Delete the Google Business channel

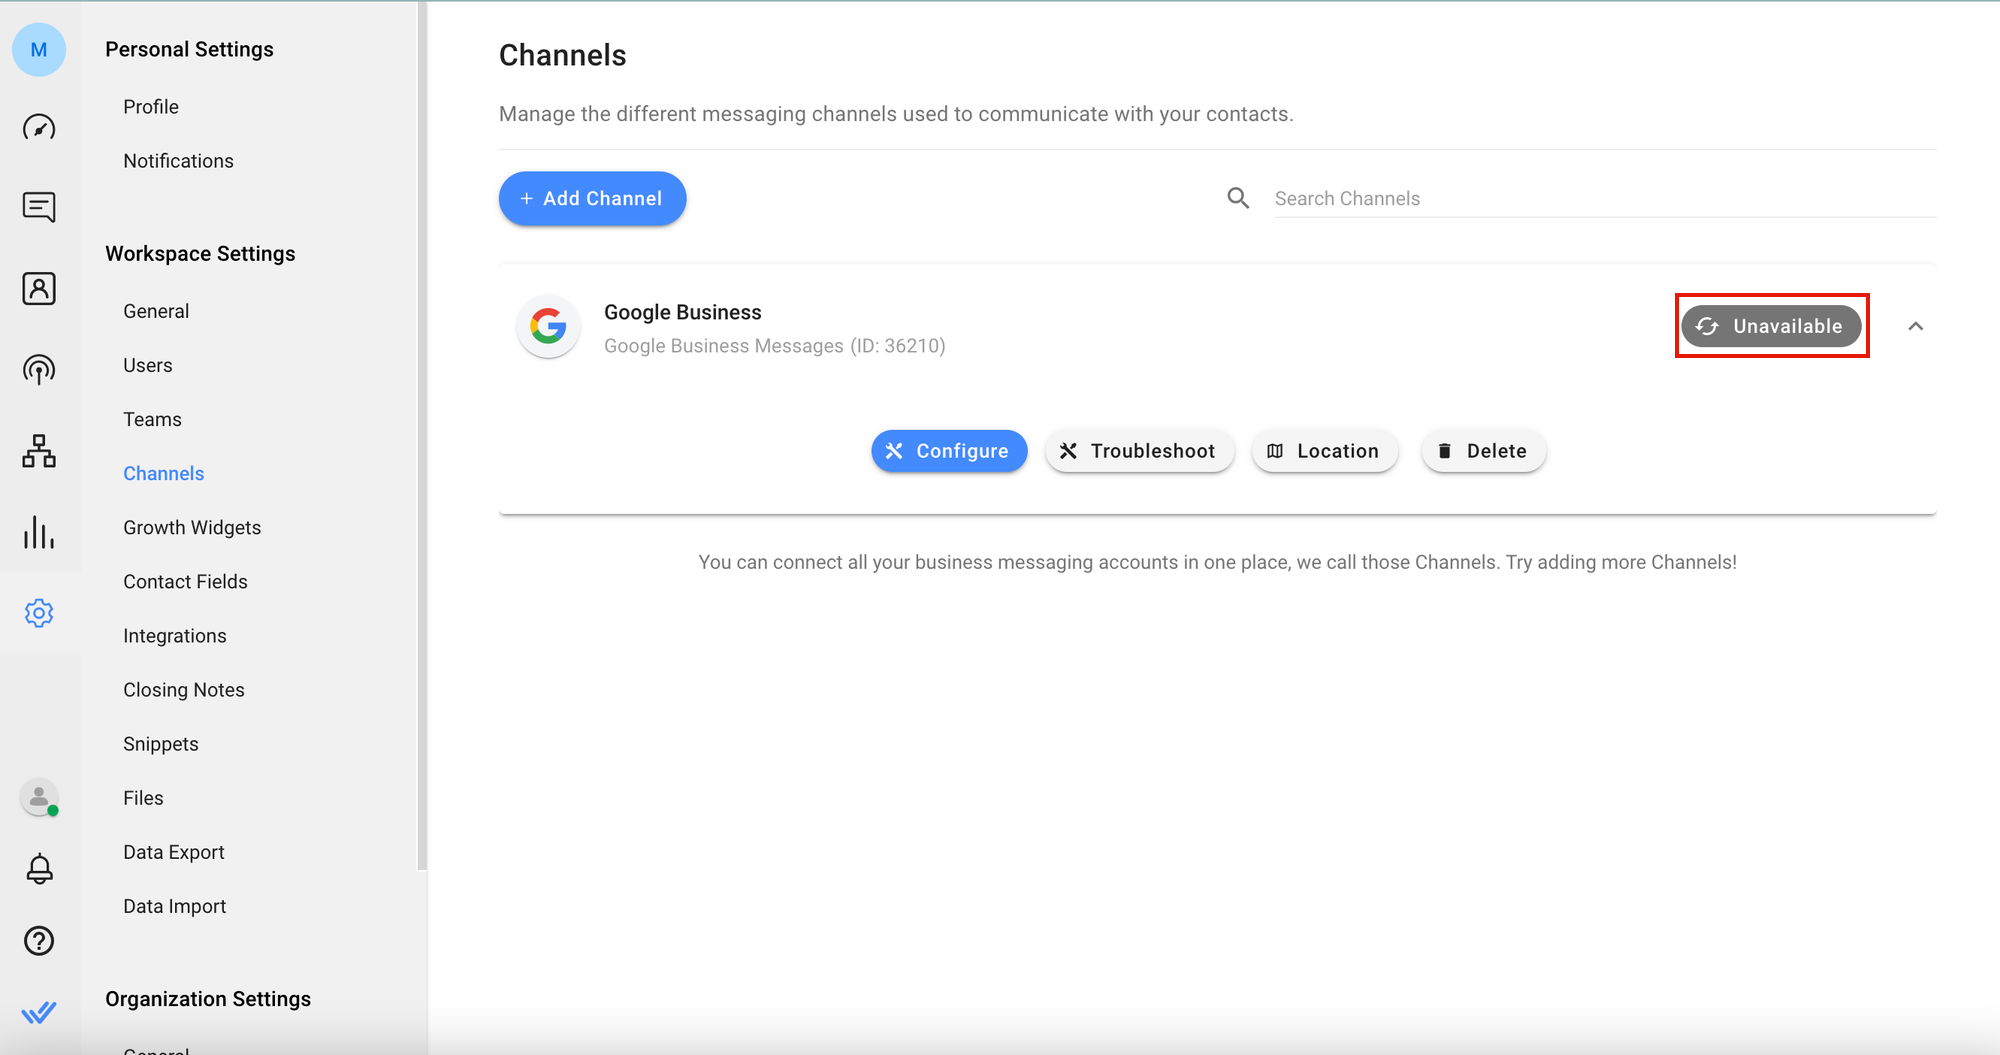(x=1483, y=451)
